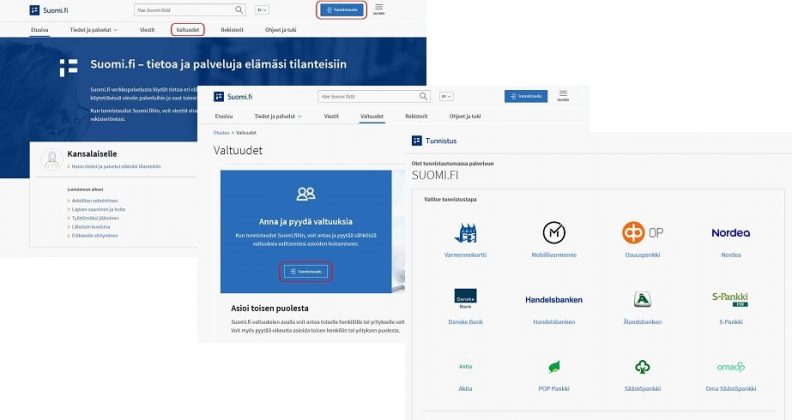Viewport: 792px width, 420px height.
Task: Click the Varmennekortti text label
Action: click(465, 255)
